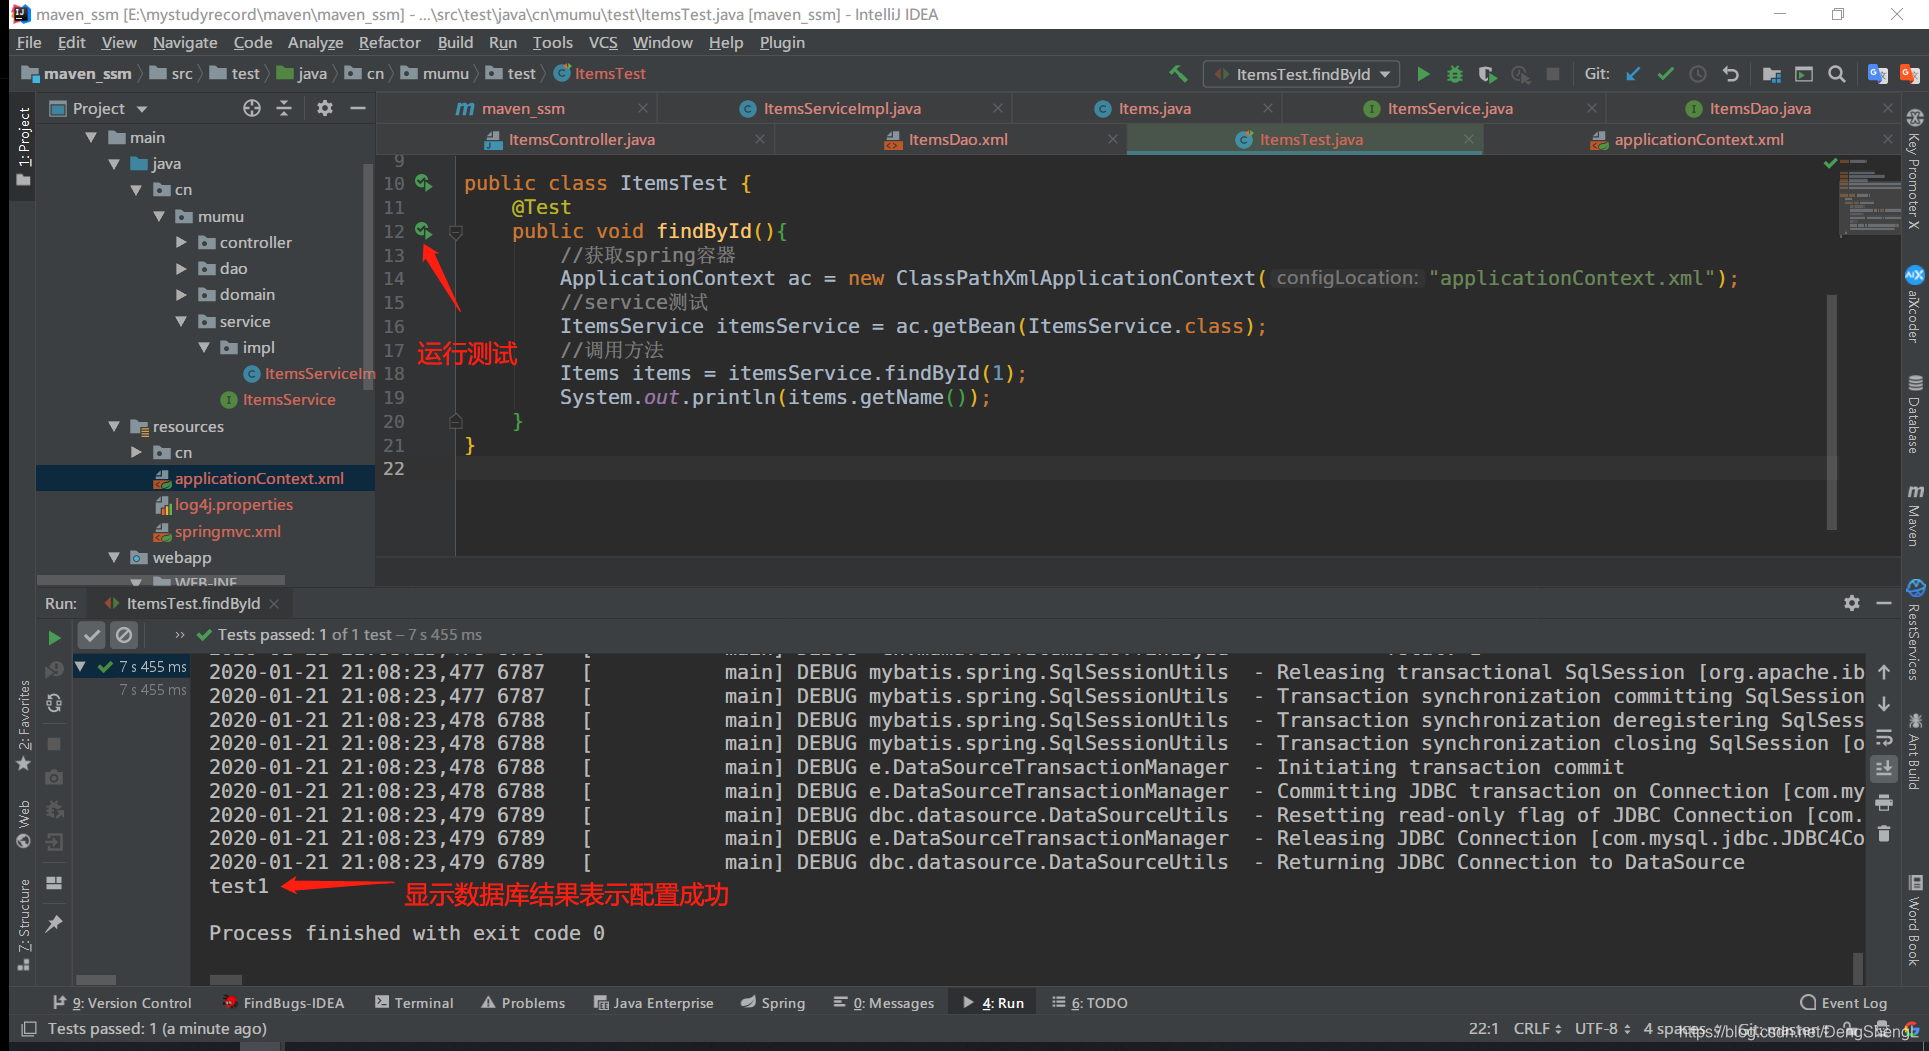Click the run class gutter icon on line 10

pos(423,183)
